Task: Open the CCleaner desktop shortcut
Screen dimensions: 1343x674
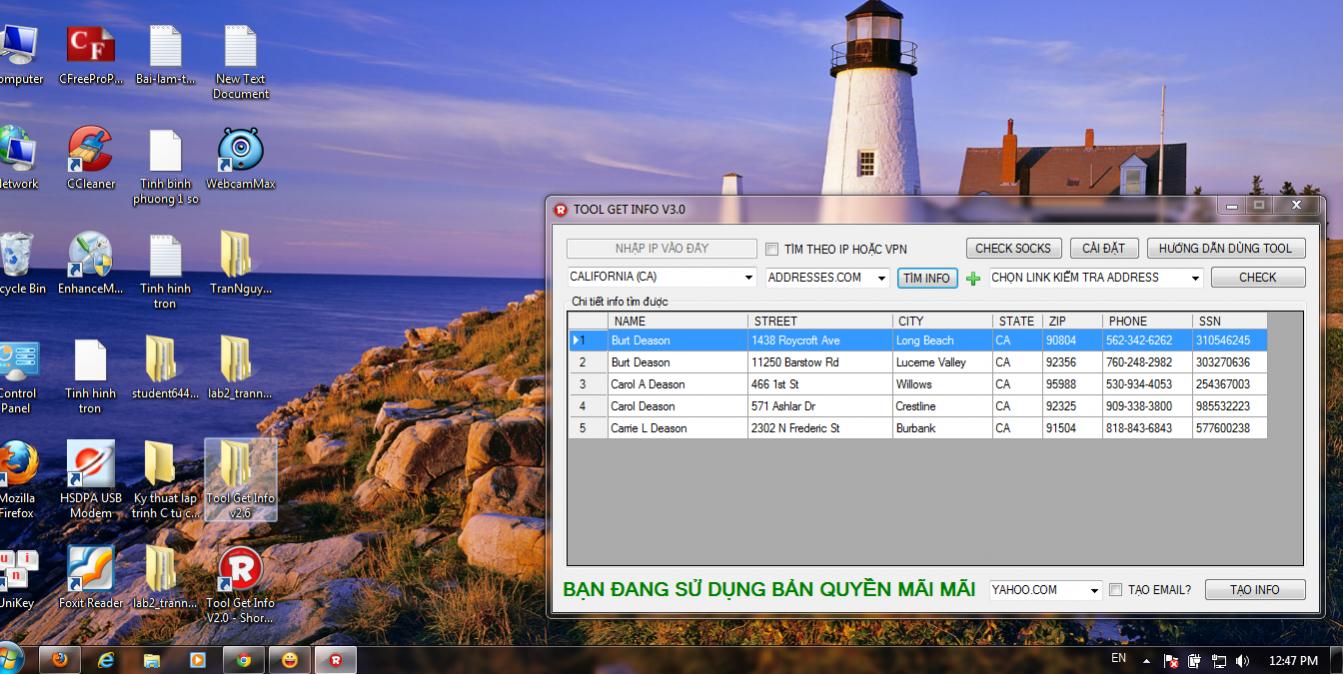Action: (90, 150)
